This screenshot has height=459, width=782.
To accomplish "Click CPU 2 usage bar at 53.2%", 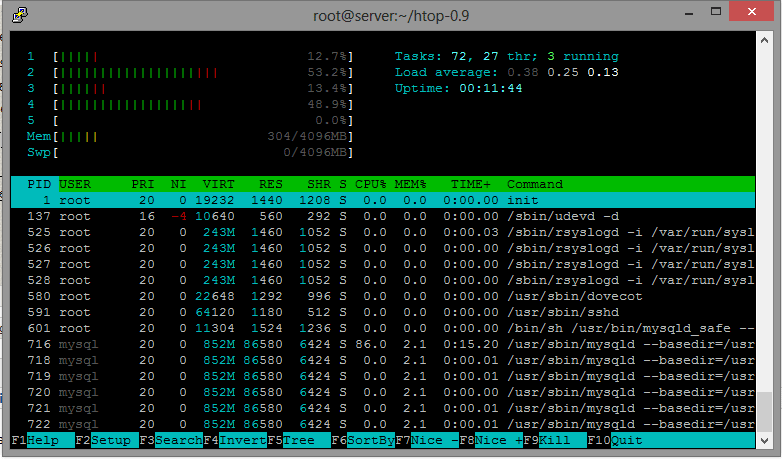I will 203,72.
